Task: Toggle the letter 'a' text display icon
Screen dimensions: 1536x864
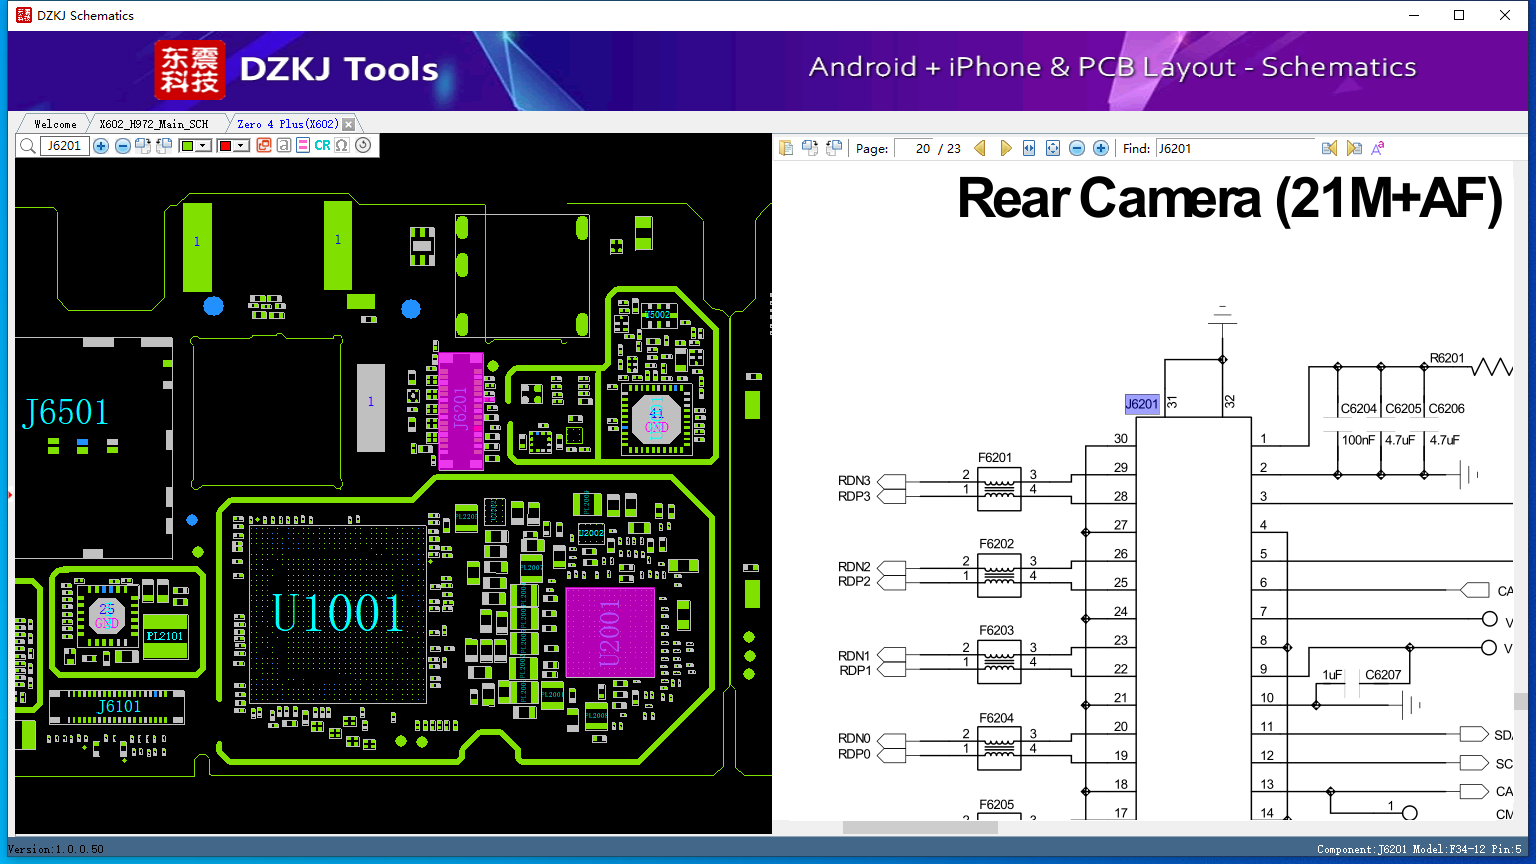Action: pos(284,146)
